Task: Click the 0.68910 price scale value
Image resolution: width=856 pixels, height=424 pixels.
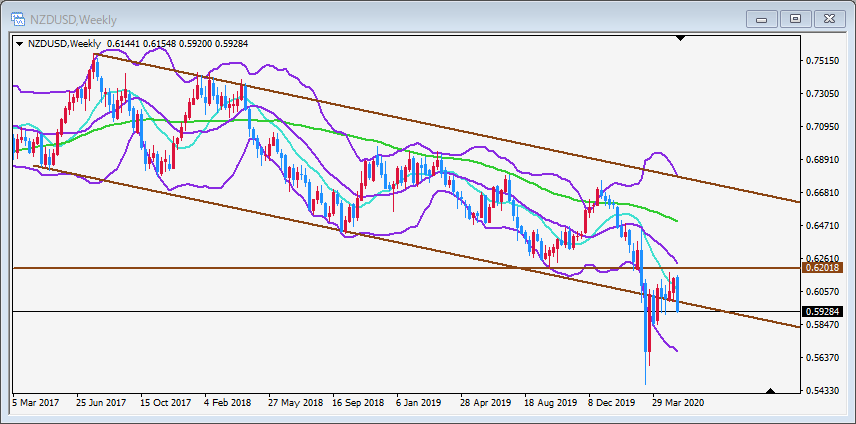Action: coord(823,159)
